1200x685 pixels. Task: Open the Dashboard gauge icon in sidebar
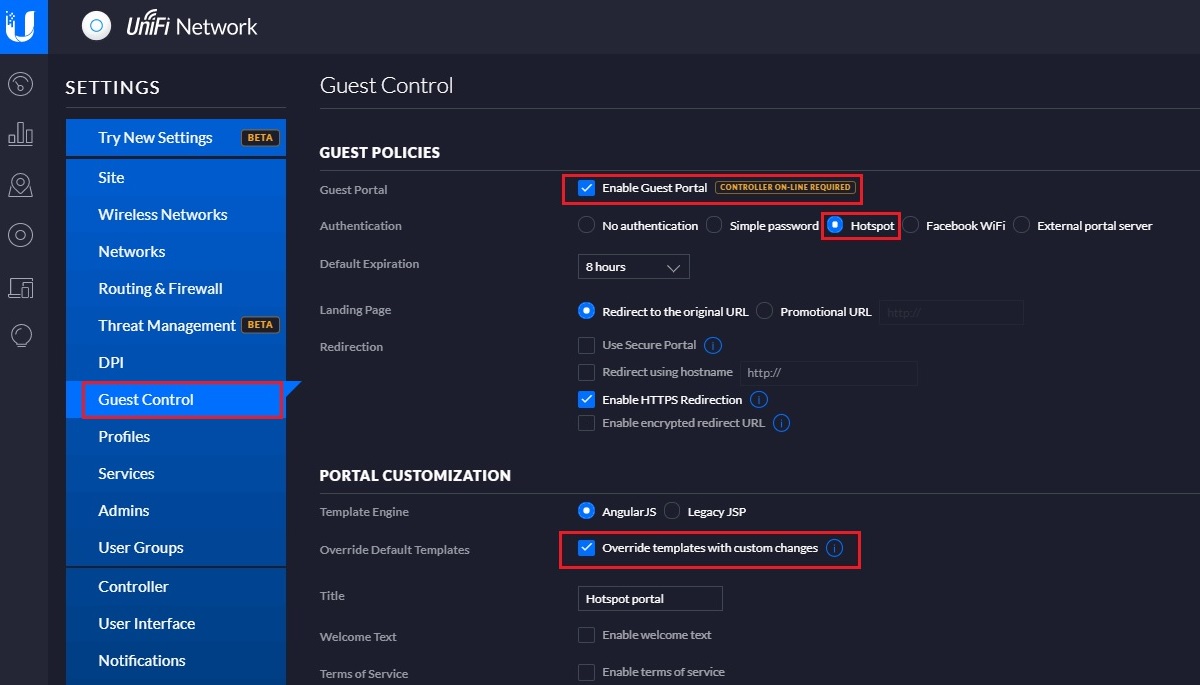tap(21, 85)
